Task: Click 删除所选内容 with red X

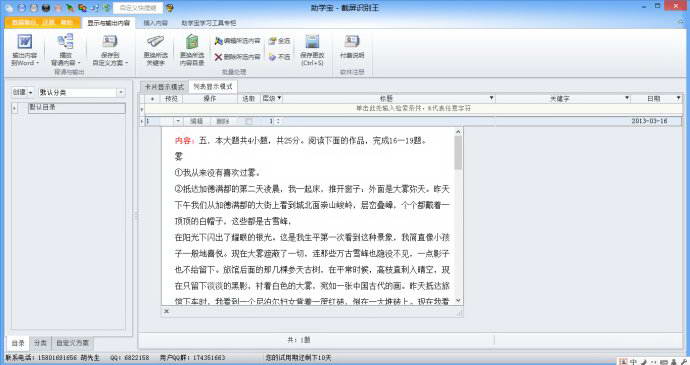Action: pyautogui.click(x=238, y=57)
